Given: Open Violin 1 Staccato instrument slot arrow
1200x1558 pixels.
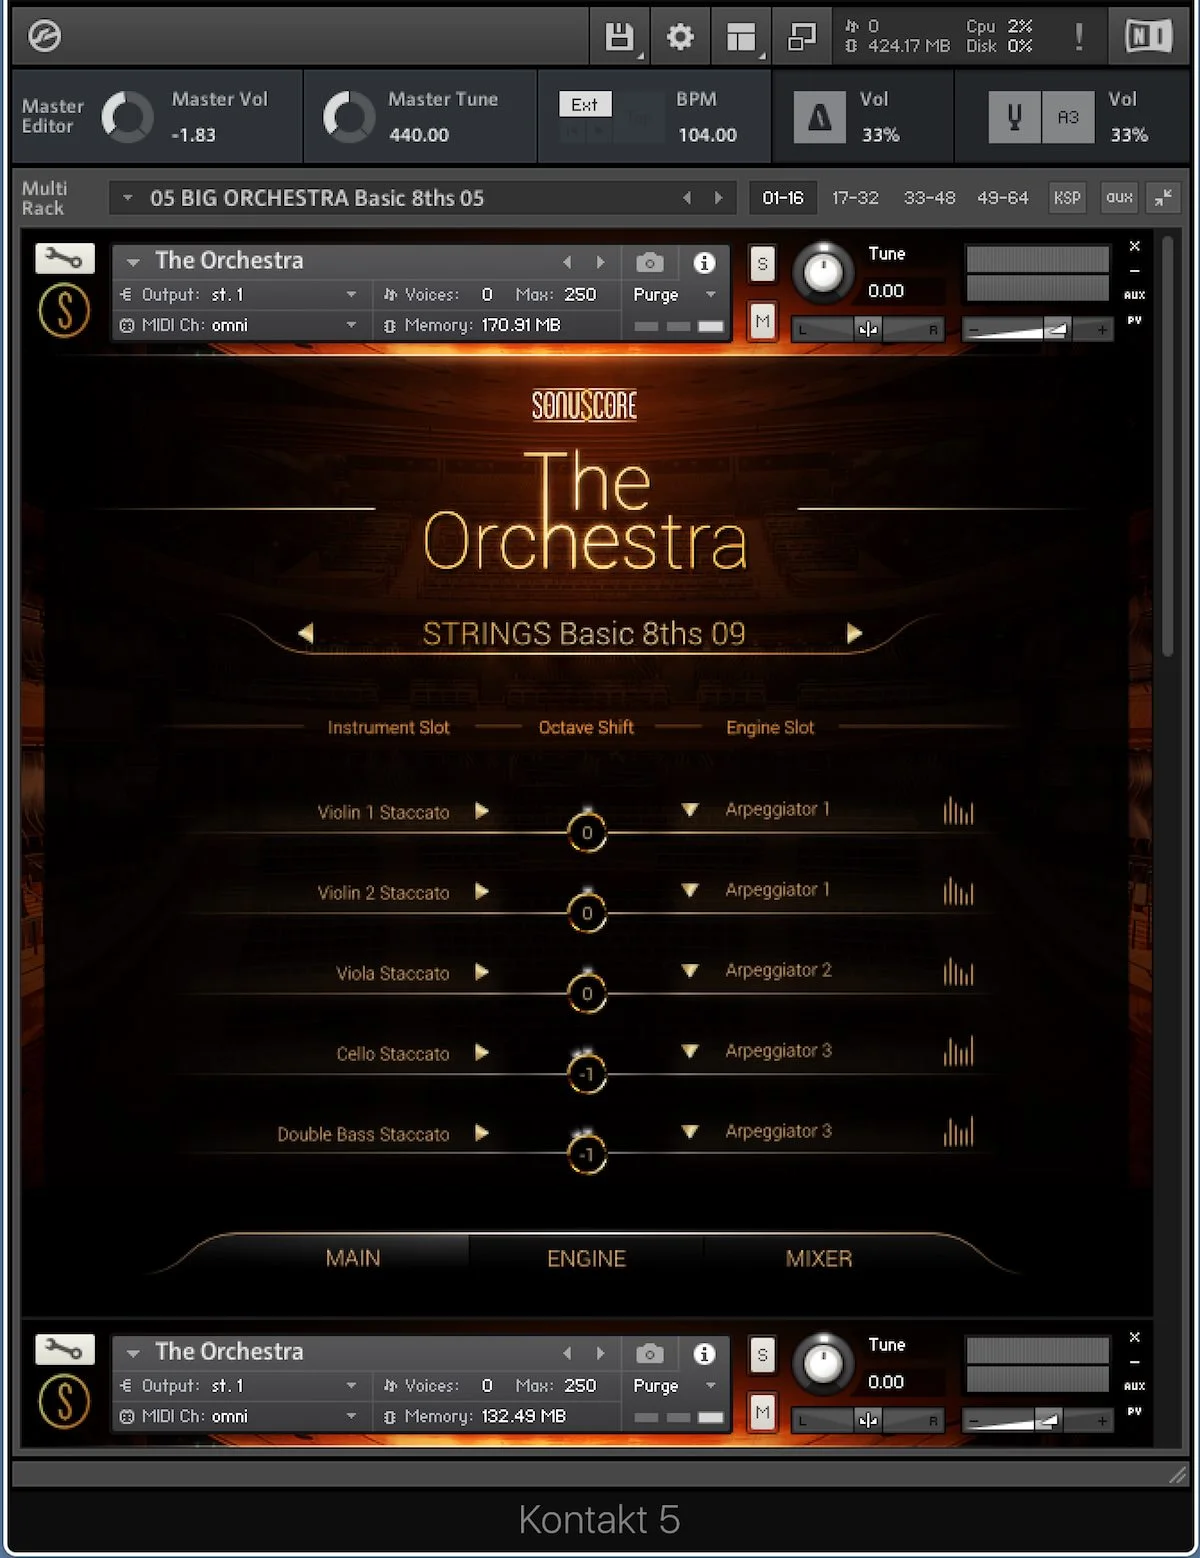Looking at the screenshot, I should pos(482,811).
